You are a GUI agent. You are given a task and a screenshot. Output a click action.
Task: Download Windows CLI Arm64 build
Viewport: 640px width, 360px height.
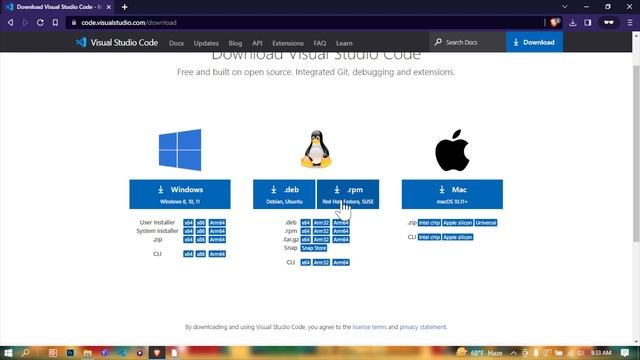[217, 254]
